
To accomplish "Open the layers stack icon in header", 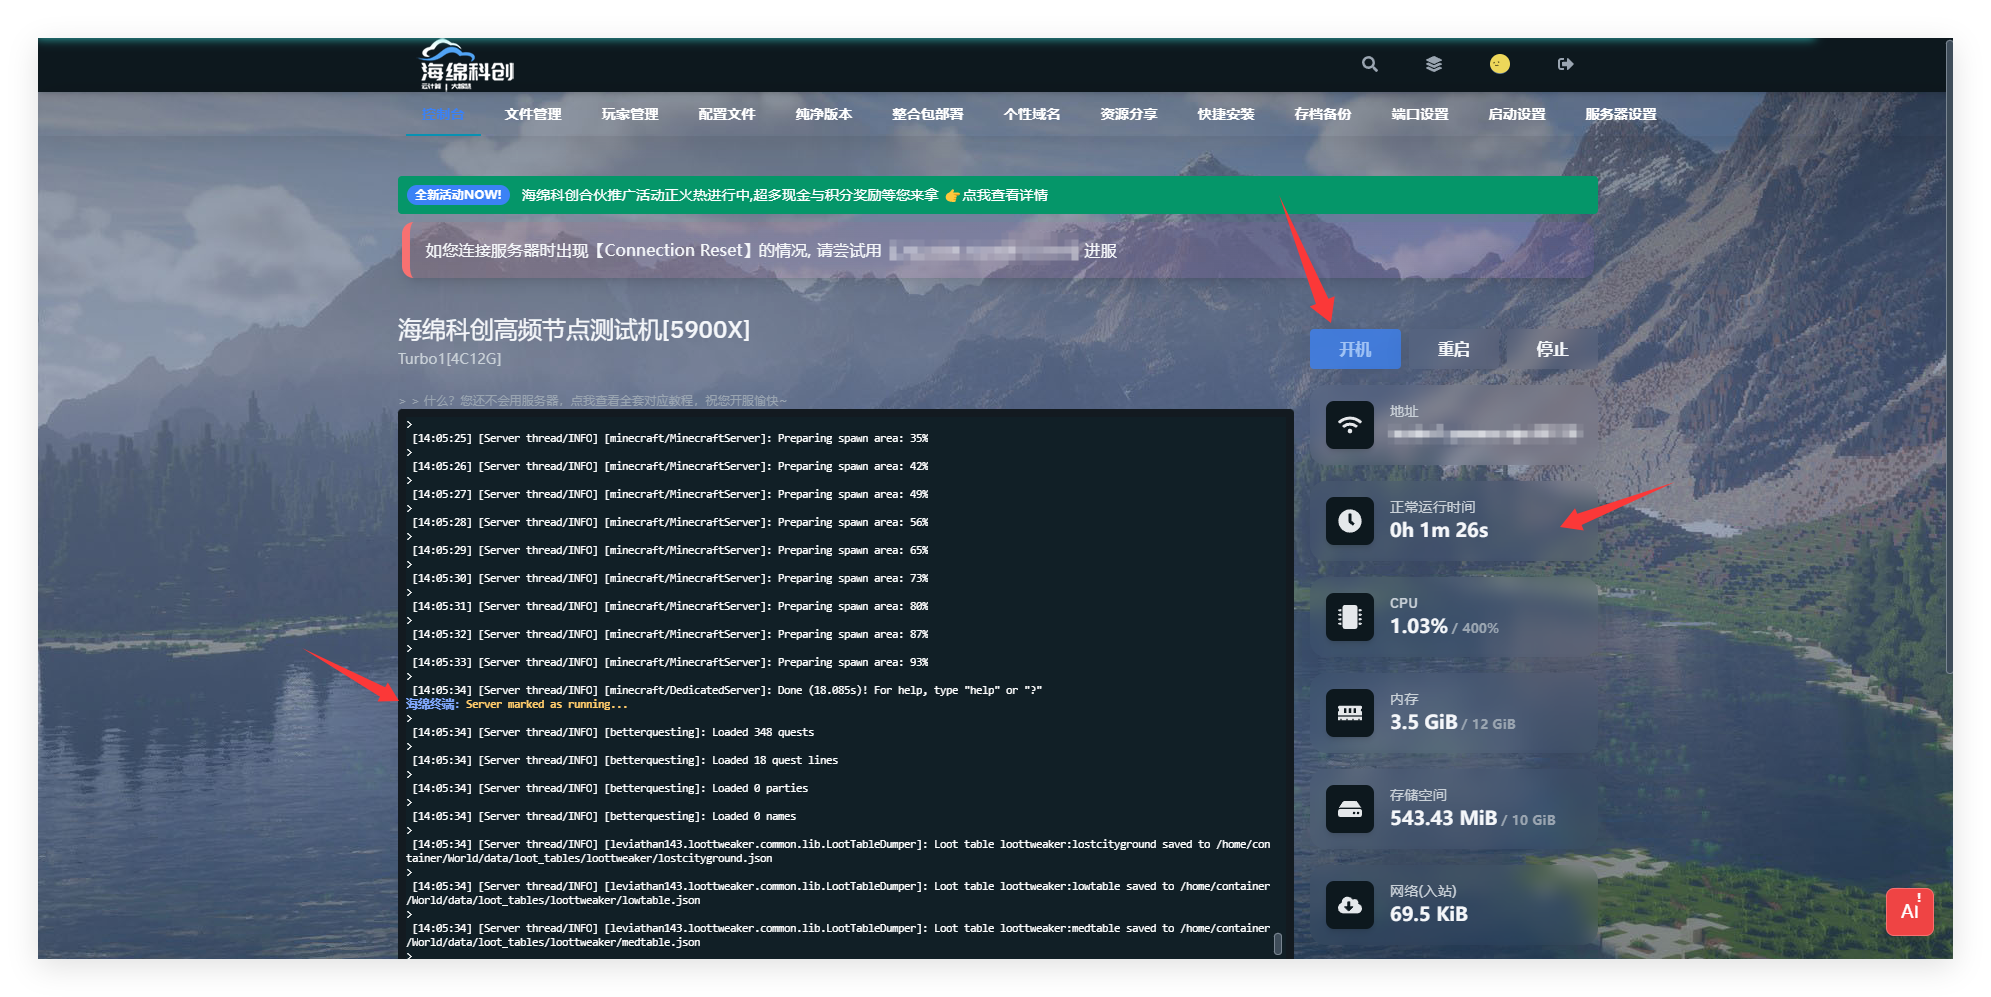I will [1433, 64].
